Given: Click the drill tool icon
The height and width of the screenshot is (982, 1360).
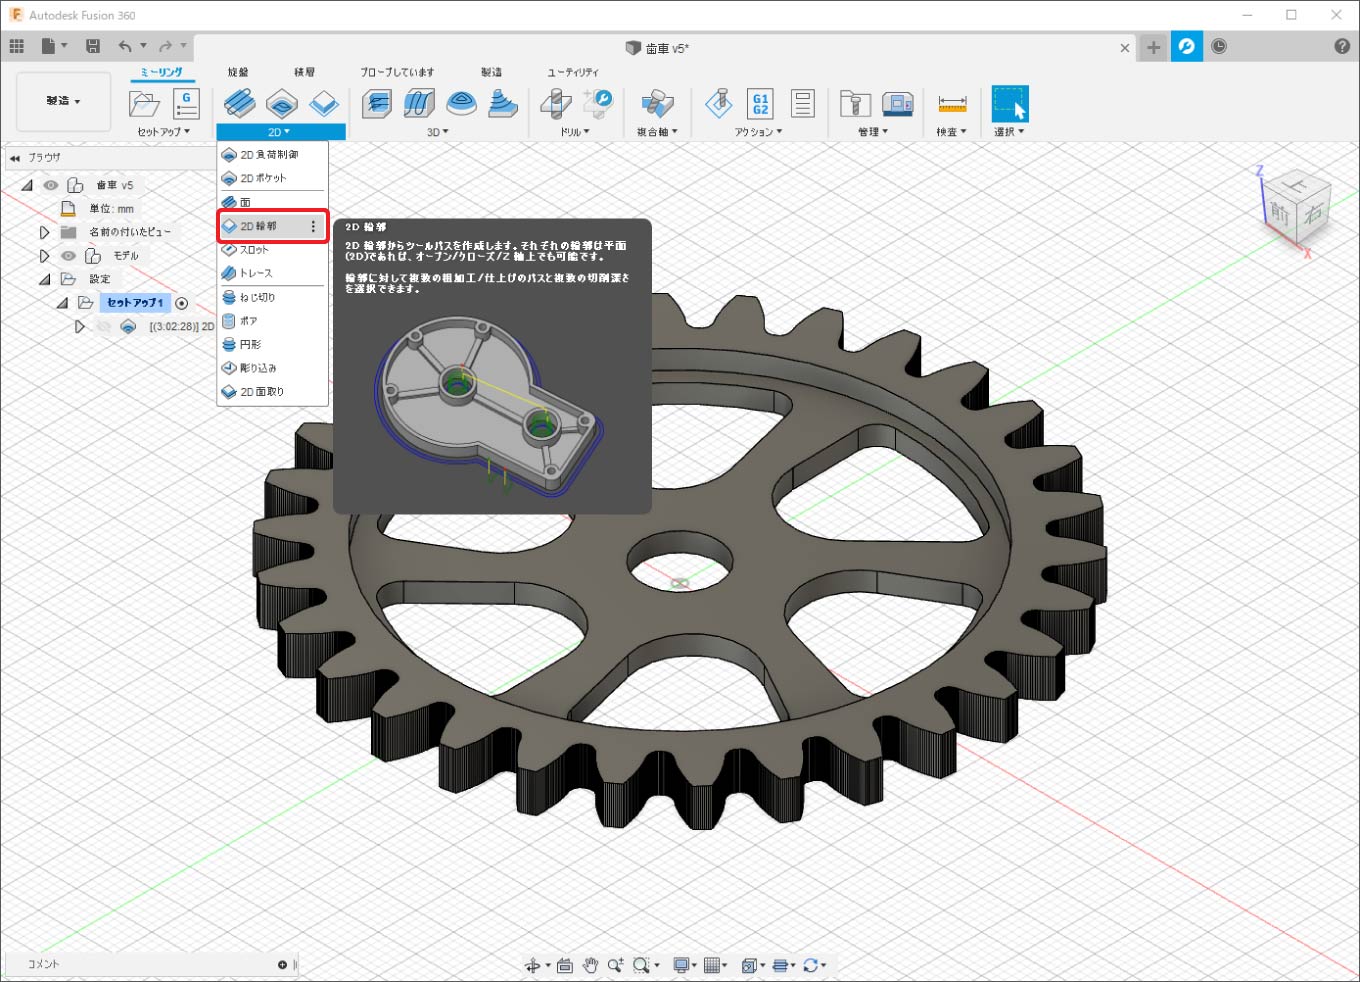Looking at the screenshot, I should 556,104.
